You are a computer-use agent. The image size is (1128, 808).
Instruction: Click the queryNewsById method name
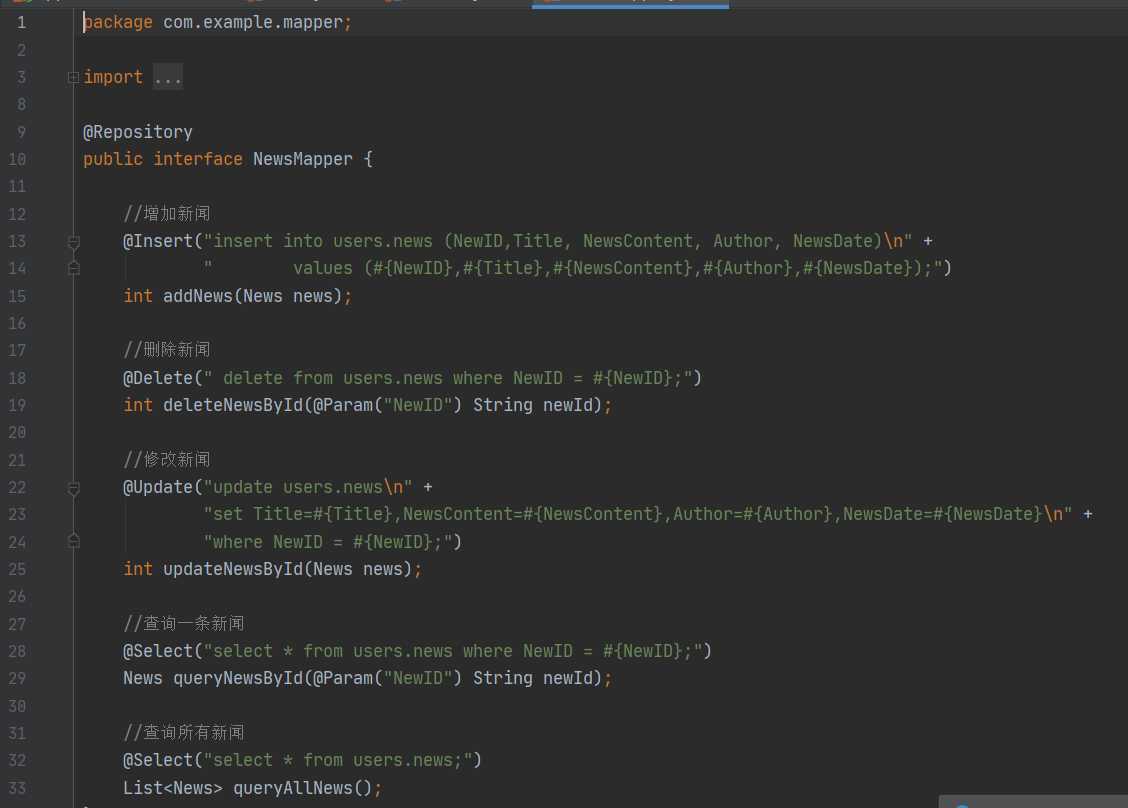tap(238, 678)
